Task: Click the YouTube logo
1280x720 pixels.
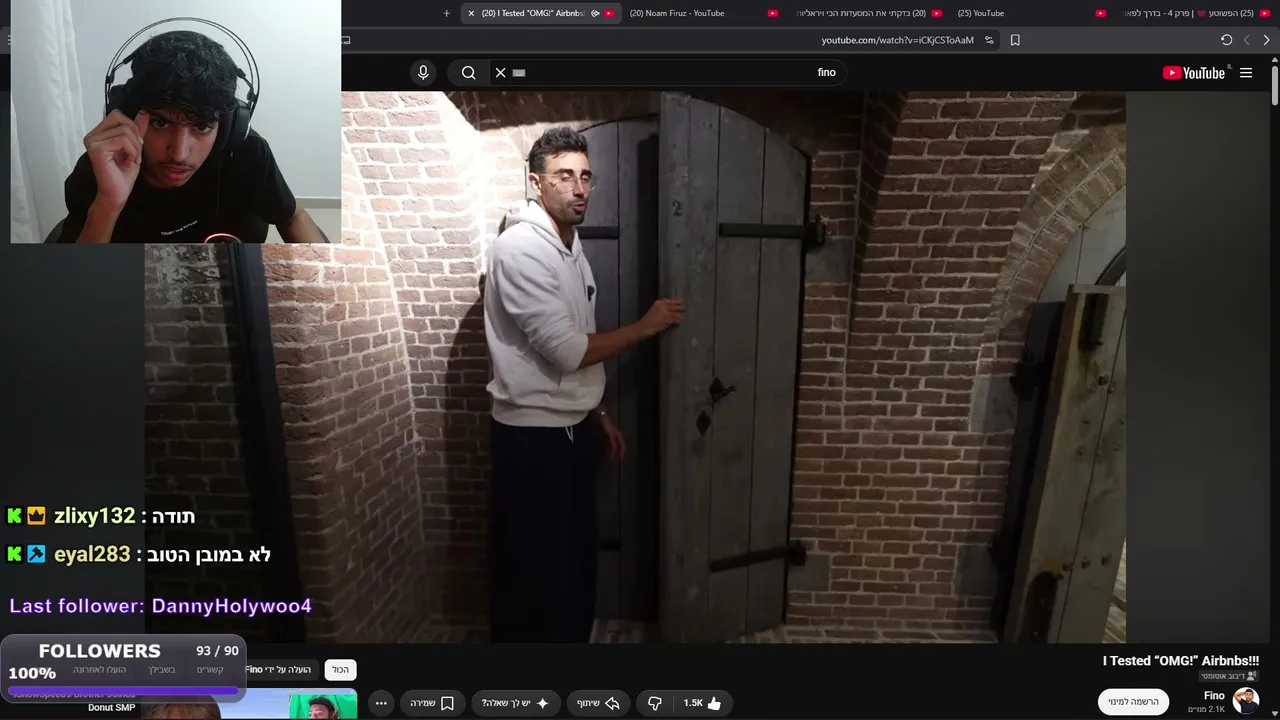Action: click(1194, 72)
